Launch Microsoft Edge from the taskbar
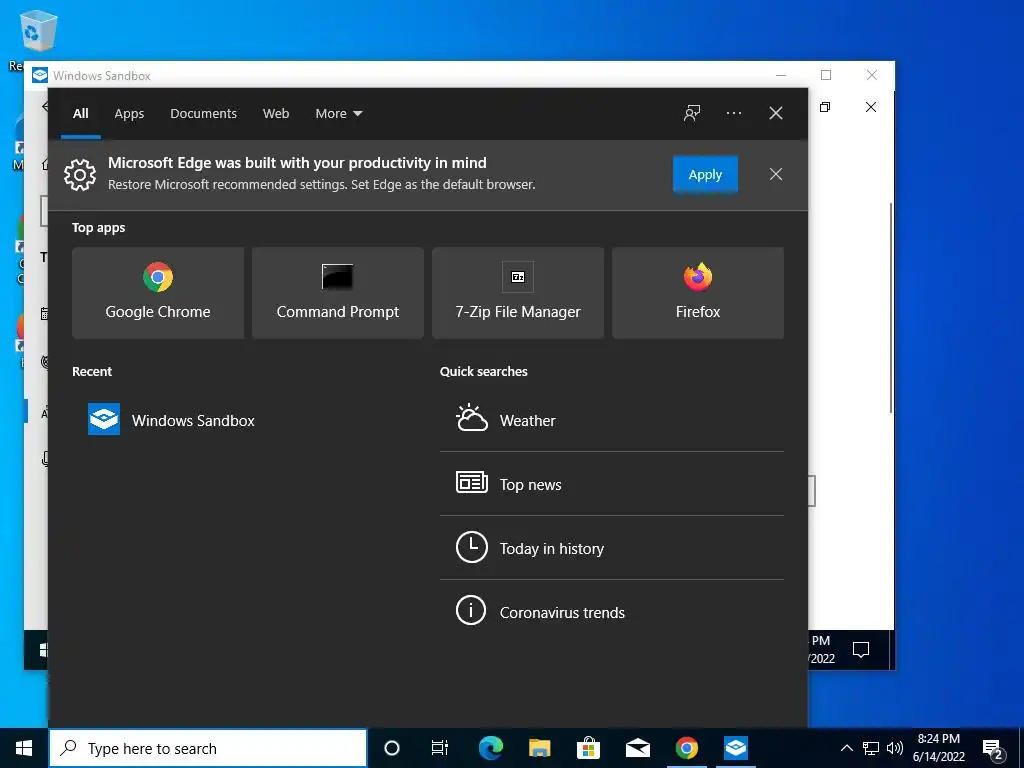The image size is (1024, 768). point(490,748)
